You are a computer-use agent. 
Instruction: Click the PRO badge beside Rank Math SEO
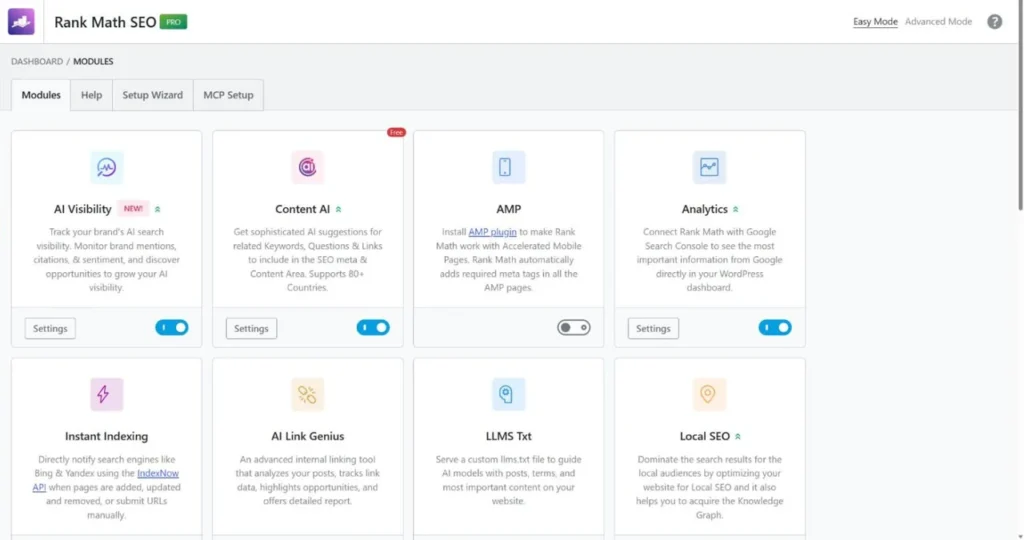point(173,22)
